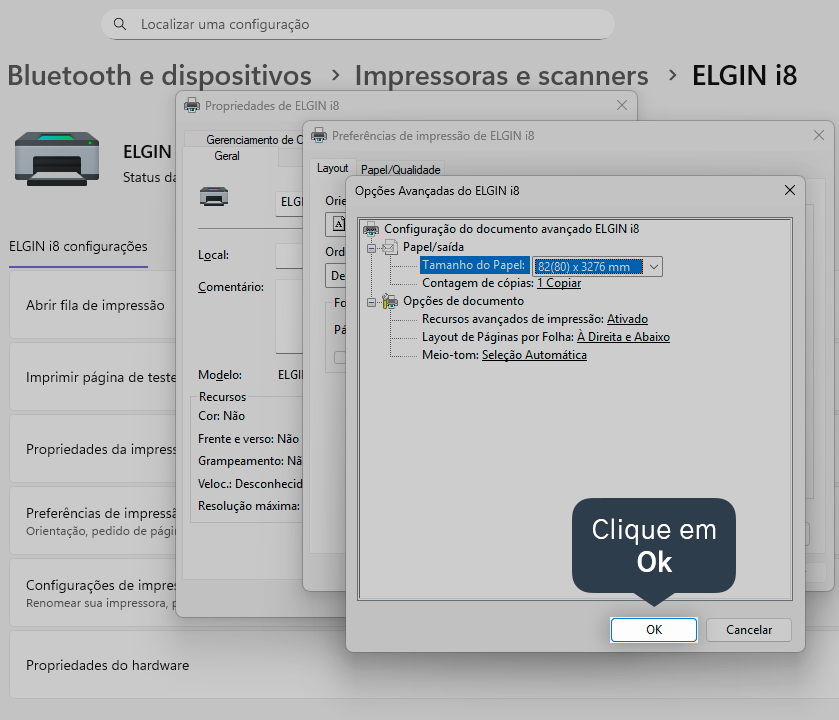The width and height of the screenshot is (839, 720).
Task: Select the Recursos avançados de impressão row label
Action: coord(513,319)
